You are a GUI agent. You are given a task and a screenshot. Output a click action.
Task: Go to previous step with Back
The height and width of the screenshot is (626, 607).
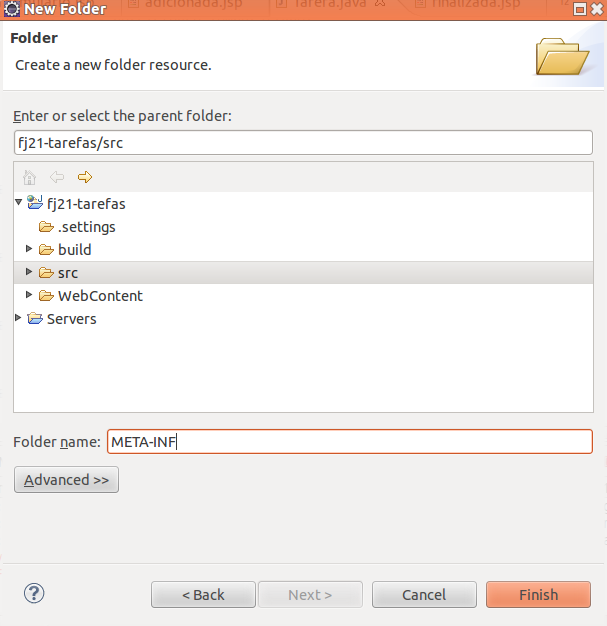[x=203, y=595]
